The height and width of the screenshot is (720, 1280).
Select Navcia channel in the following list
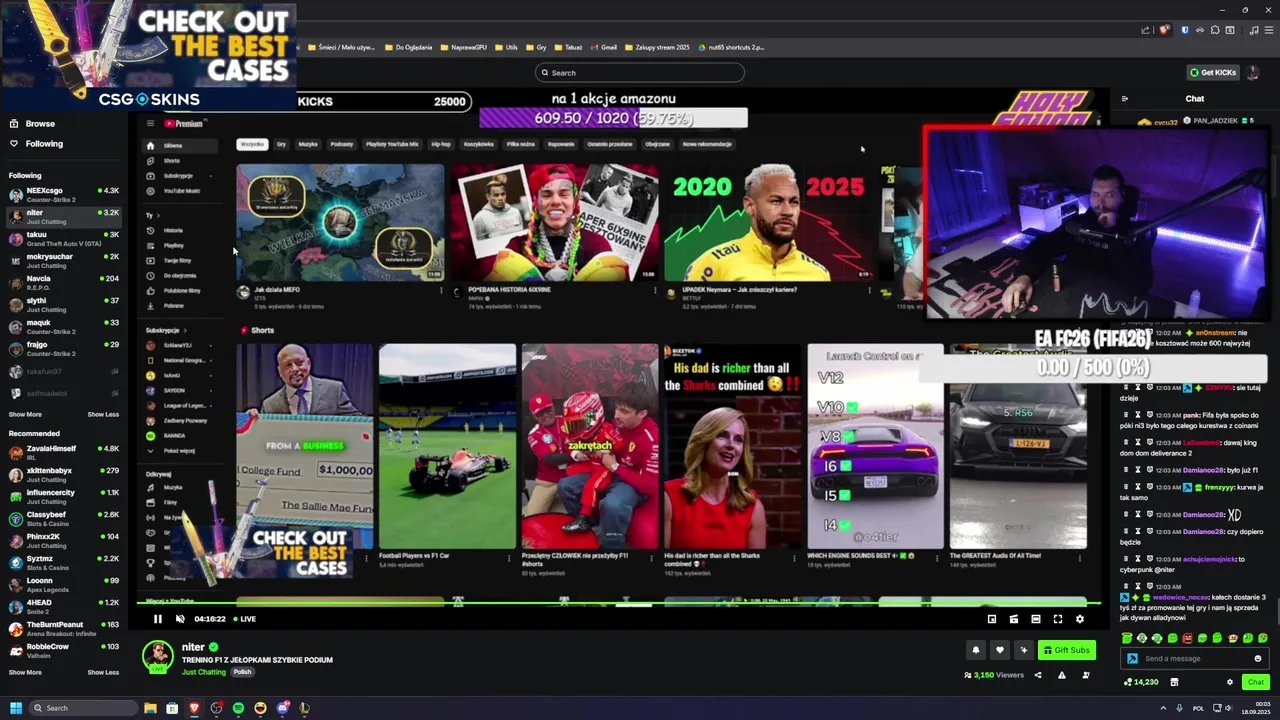64,282
